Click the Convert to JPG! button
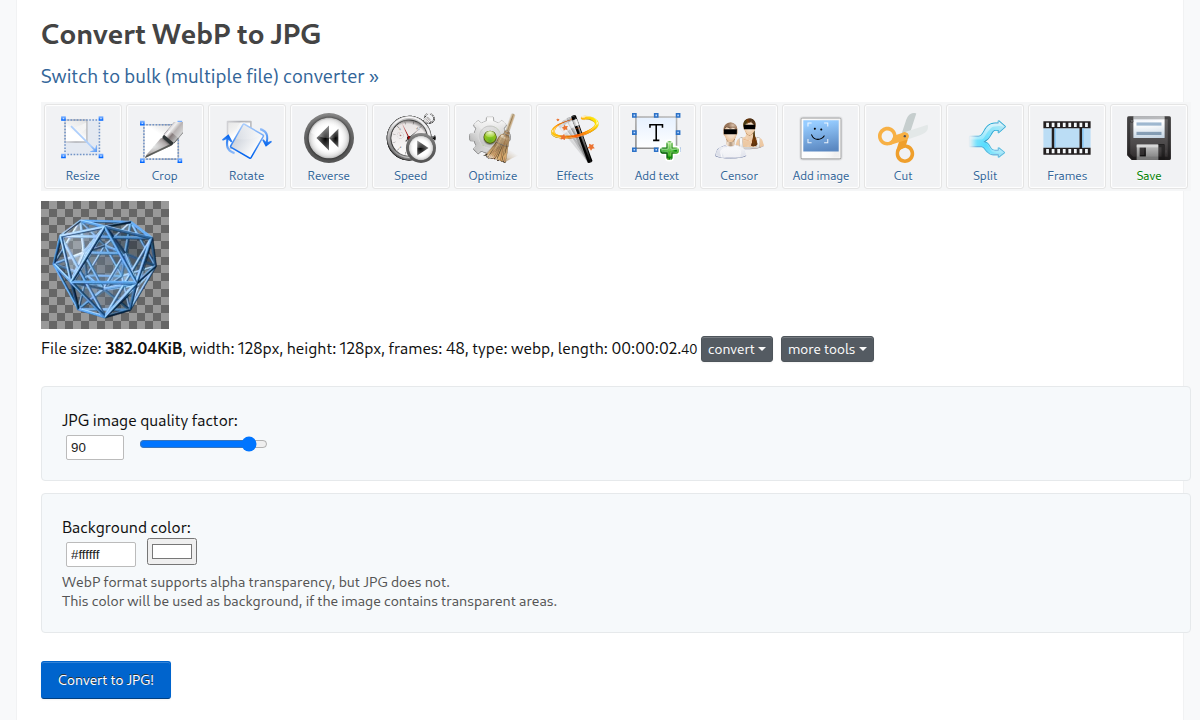The image size is (1200, 720). 106,680
